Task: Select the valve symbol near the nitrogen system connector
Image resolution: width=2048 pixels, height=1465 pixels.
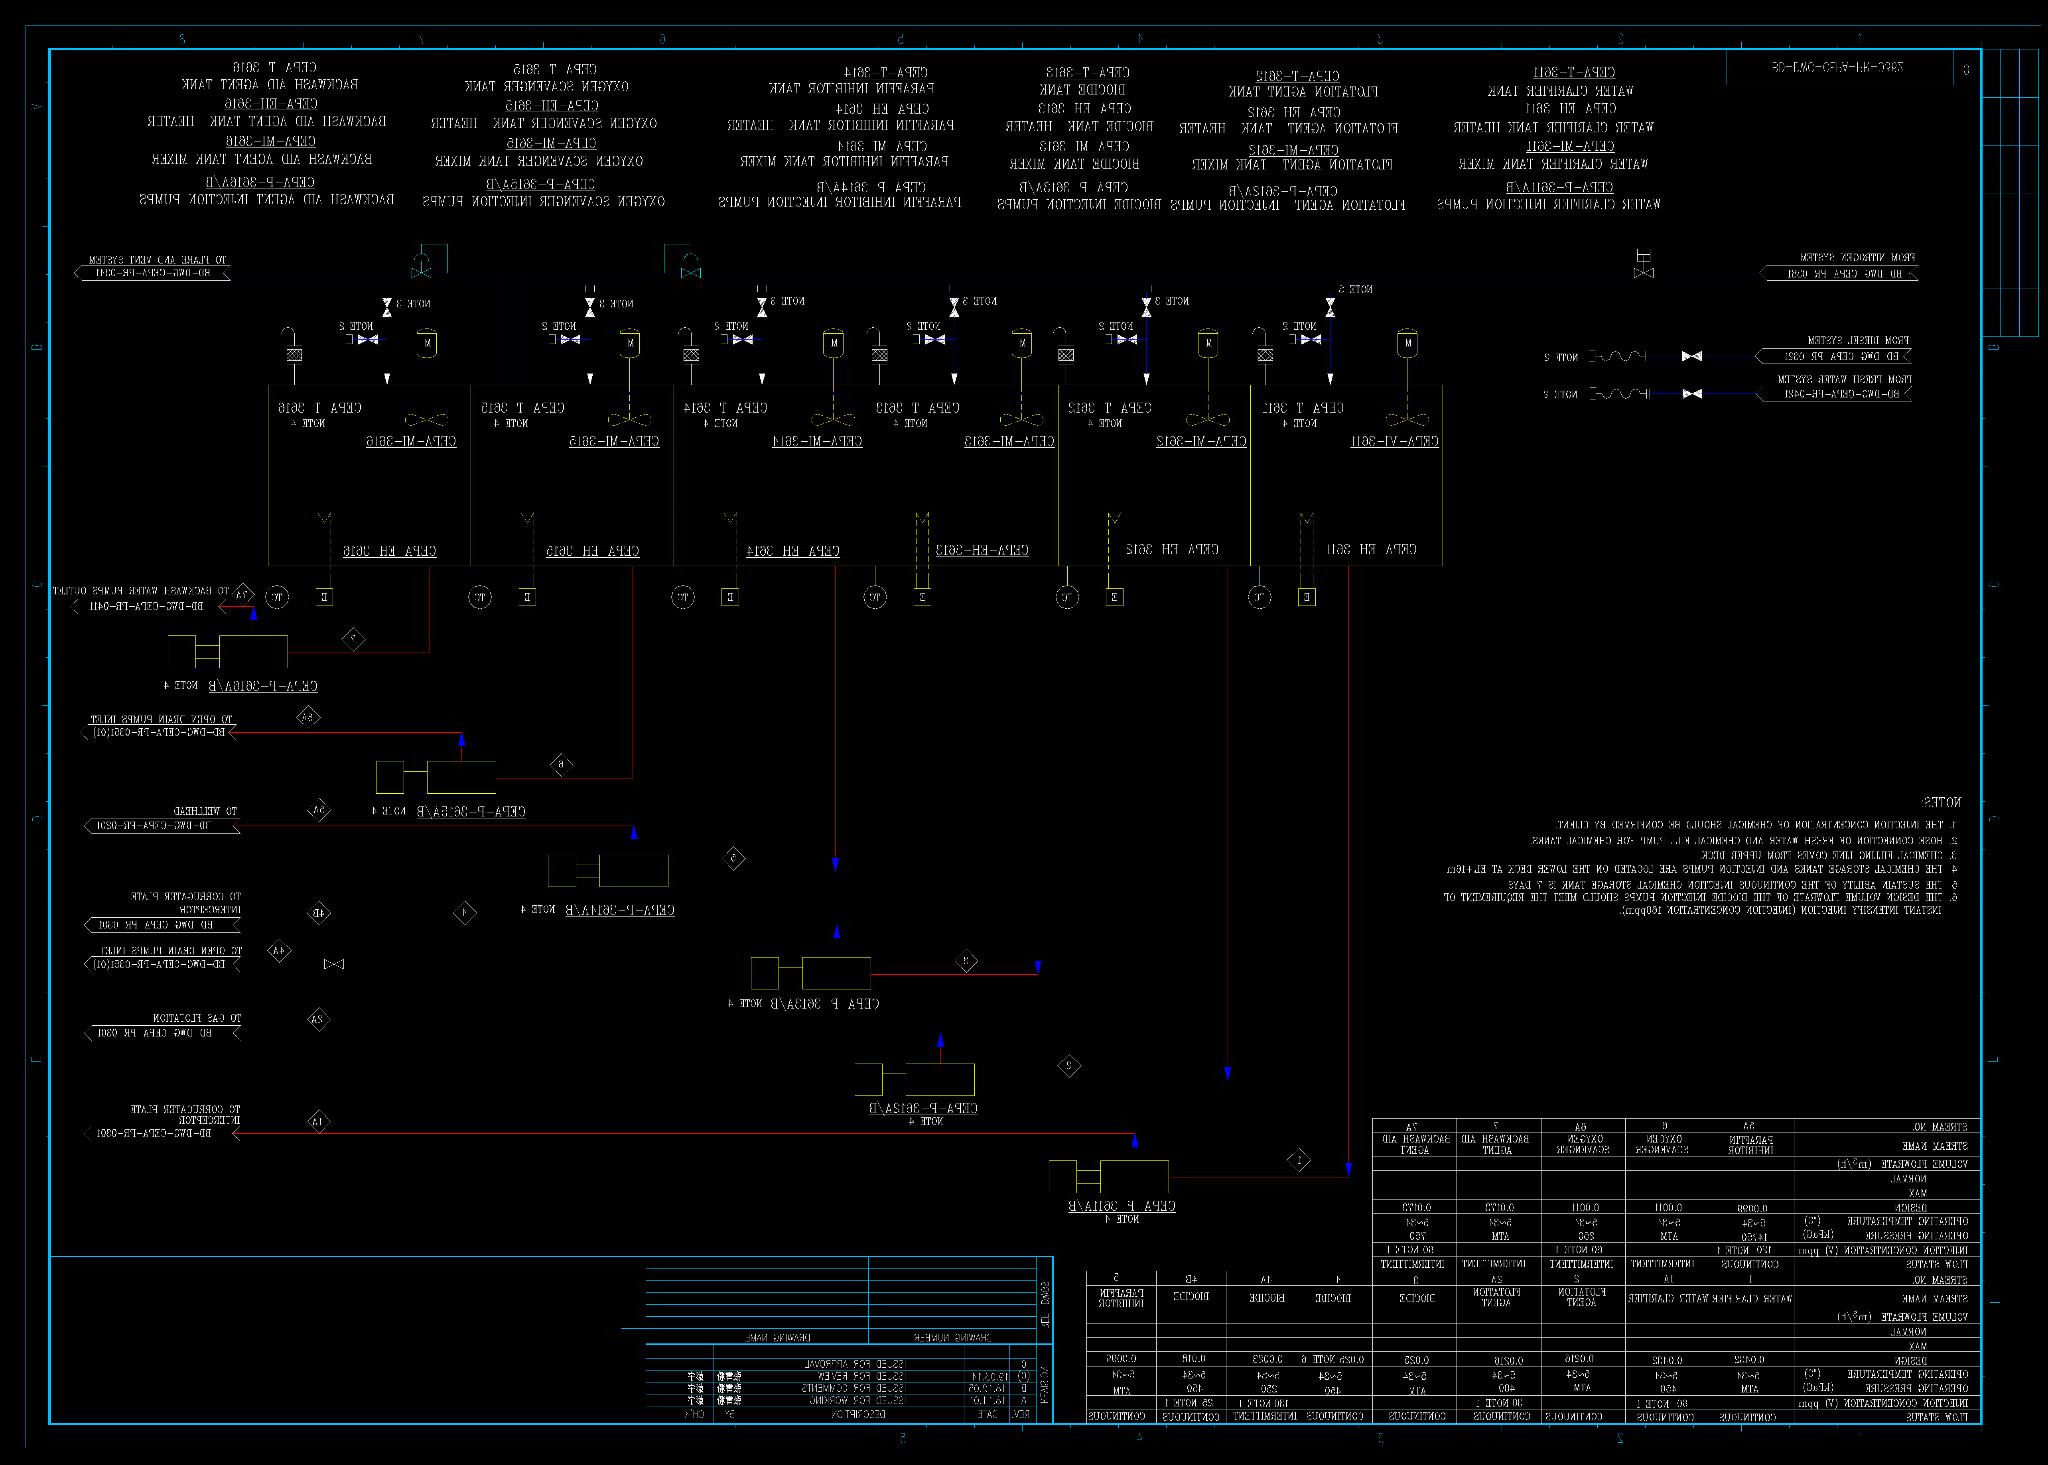Action: (x=1642, y=266)
